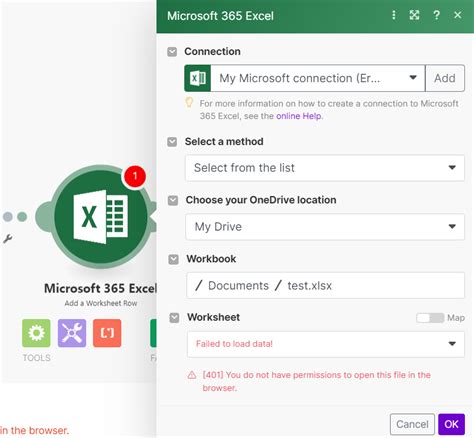This screenshot has height=438, width=474.
Task: Collapse the Workbook field toggle
Action: click(173, 259)
